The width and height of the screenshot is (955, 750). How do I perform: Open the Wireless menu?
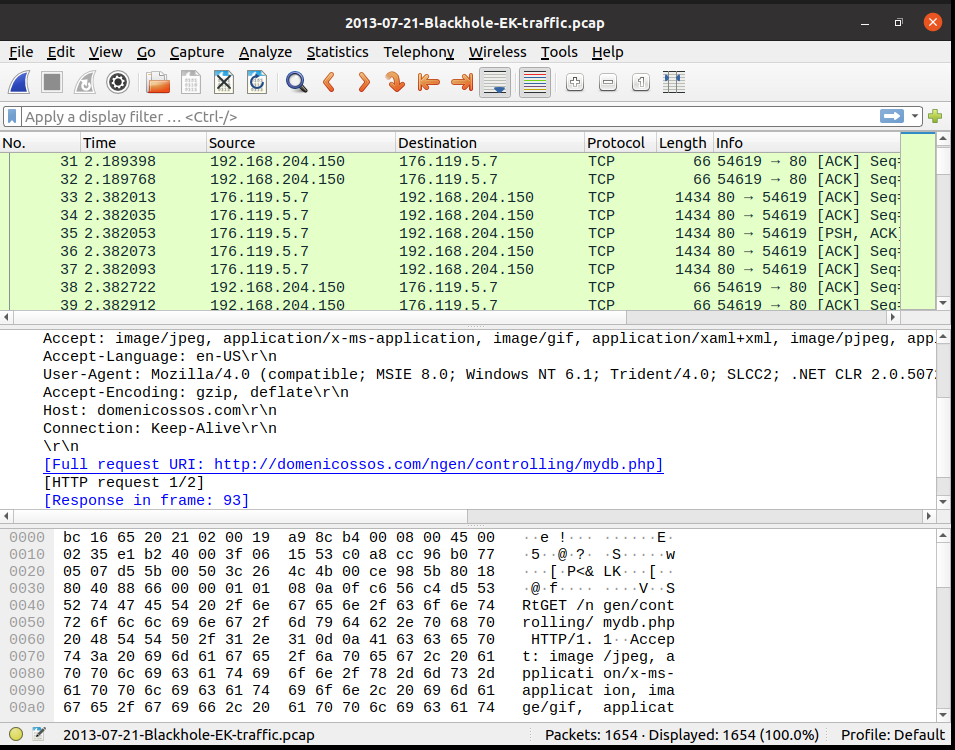[497, 52]
